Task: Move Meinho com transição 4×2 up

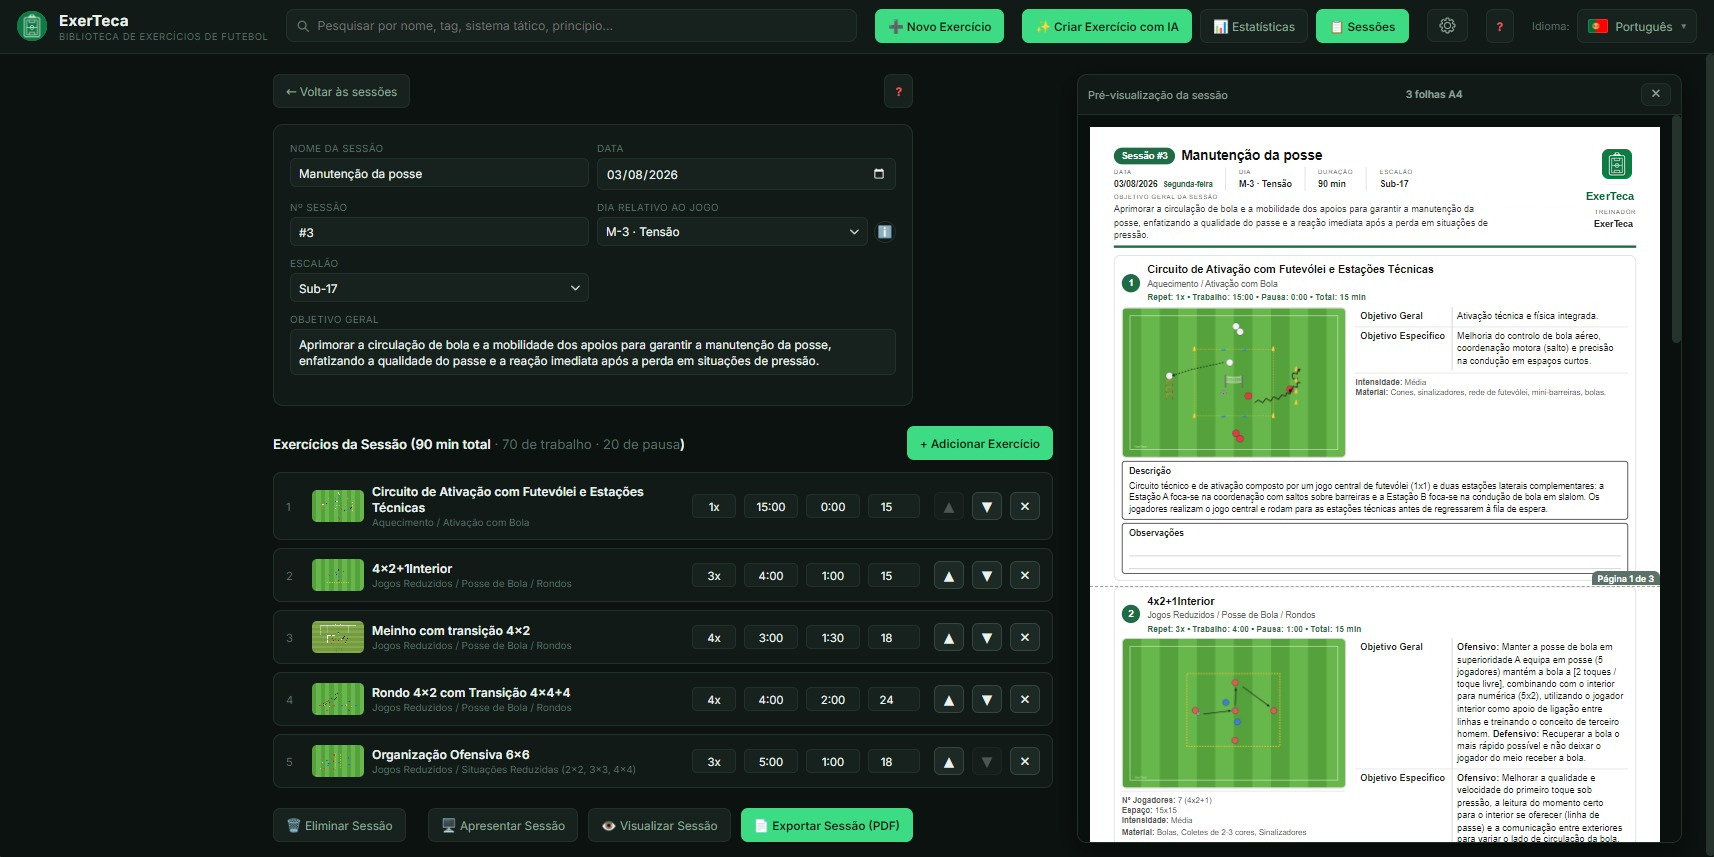Action: pos(949,638)
